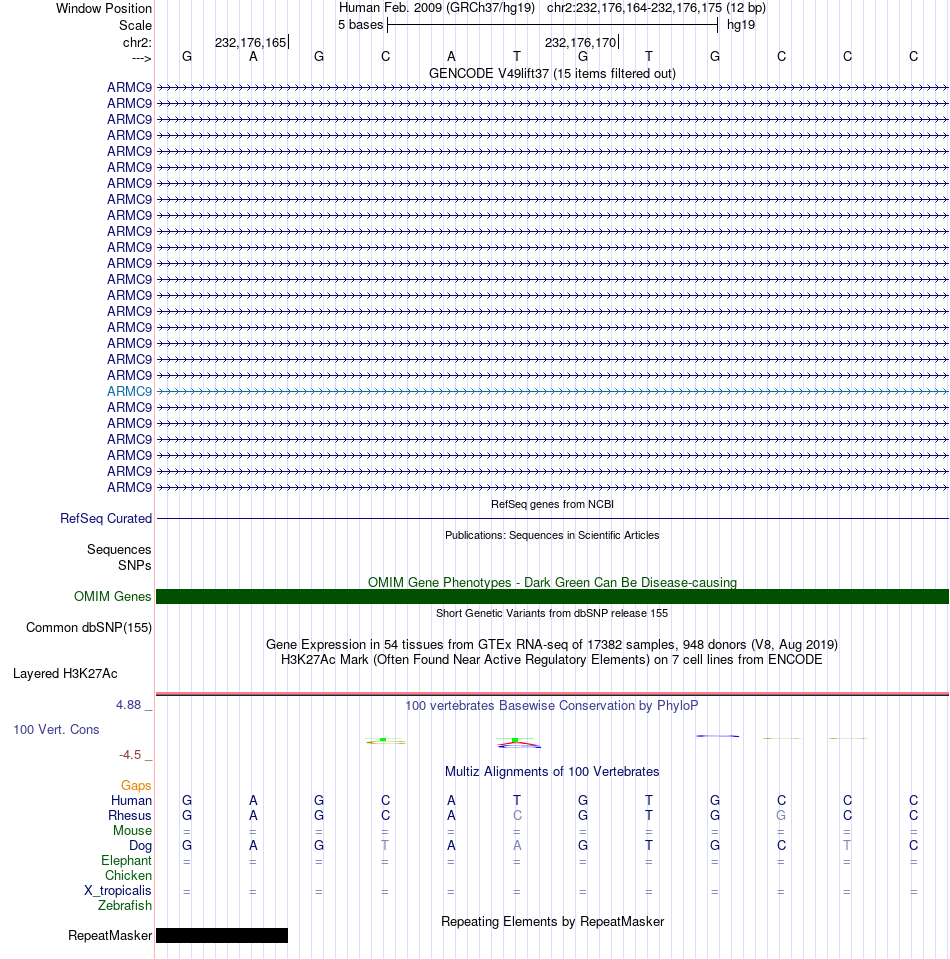This screenshot has width=950, height=959.
Task: Click the '--->' sequence direction label
Action: (141, 58)
